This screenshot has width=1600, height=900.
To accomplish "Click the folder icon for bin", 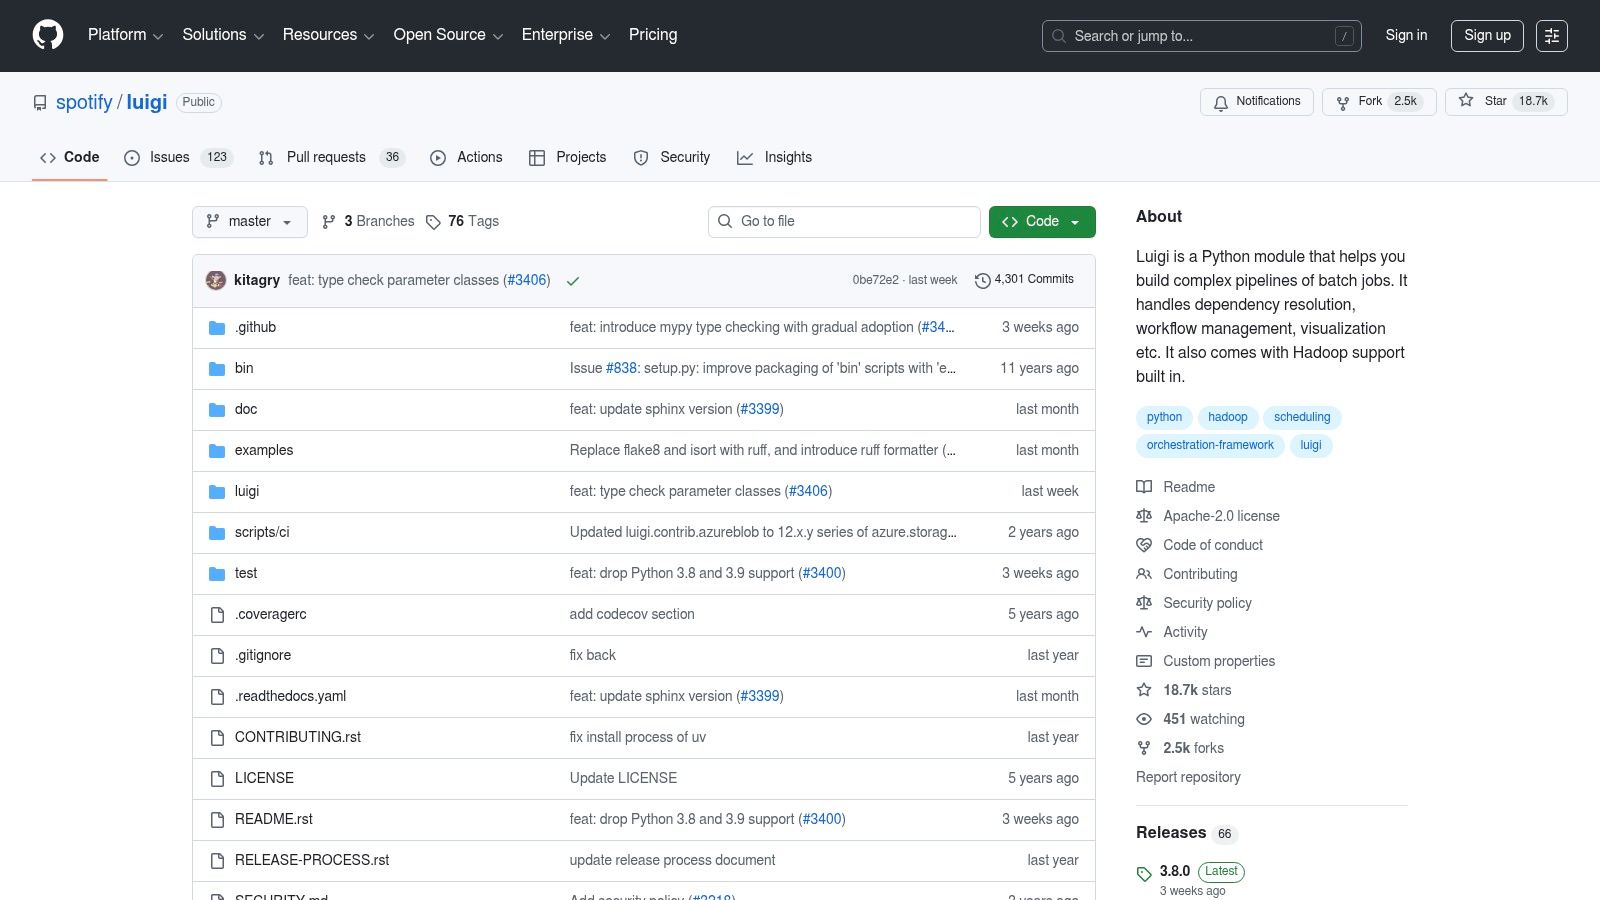I will point(217,369).
